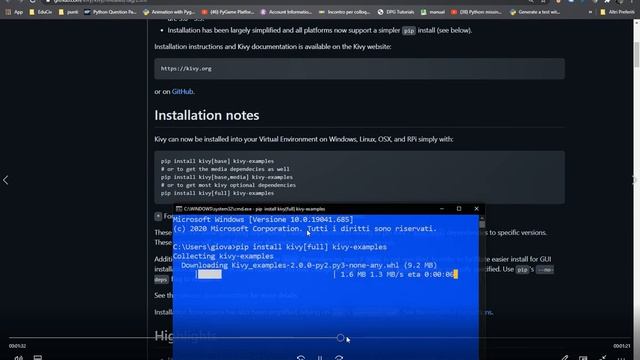
Task: Enter full screen video mode
Action: pos(602,358)
